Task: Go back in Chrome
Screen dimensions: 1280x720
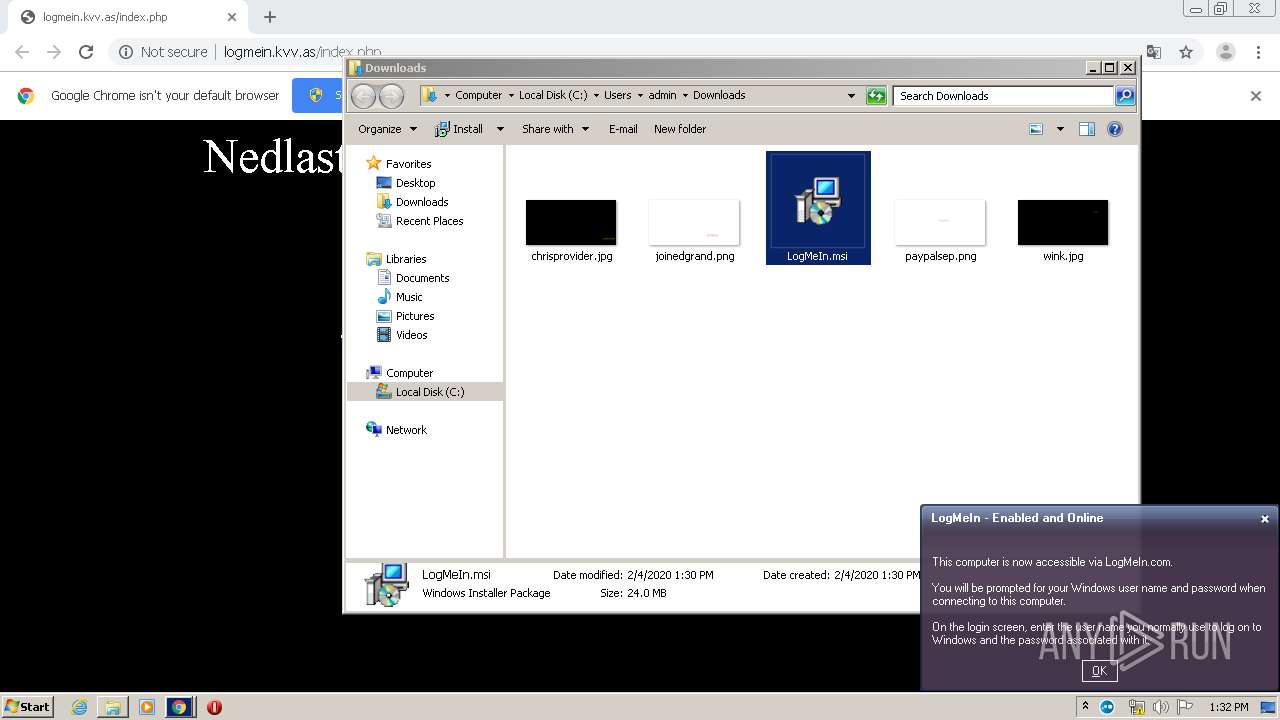Action: point(22,52)
